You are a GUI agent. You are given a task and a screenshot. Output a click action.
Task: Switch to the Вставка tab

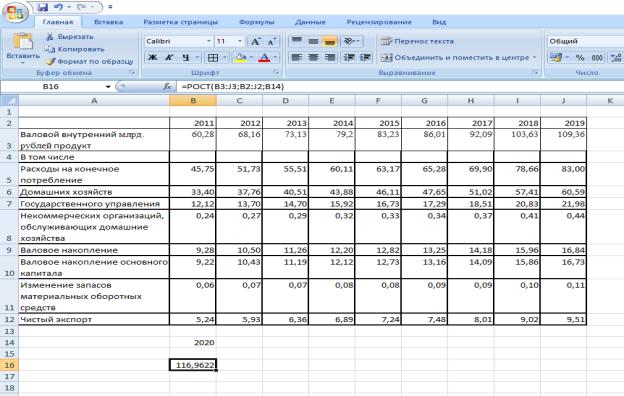108,22
